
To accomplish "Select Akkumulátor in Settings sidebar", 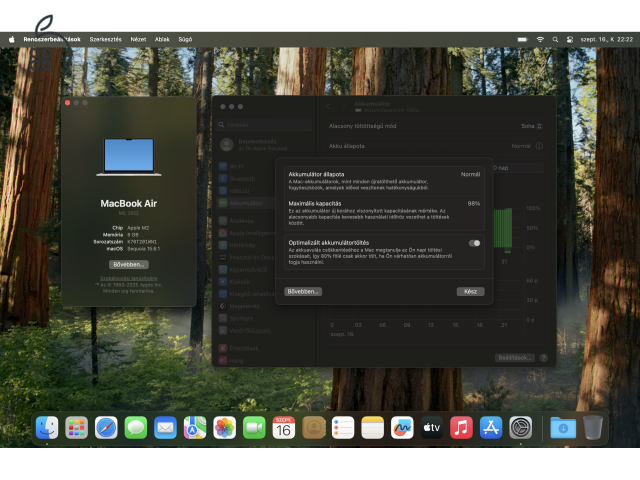I will (246, 203).
